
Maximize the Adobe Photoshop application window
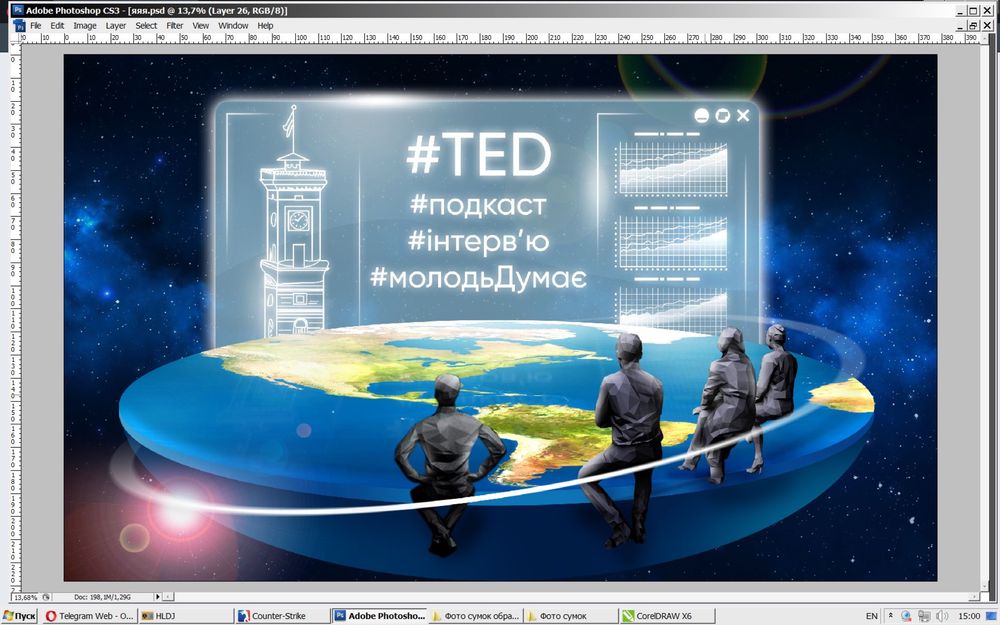click(x=973, y=10)
